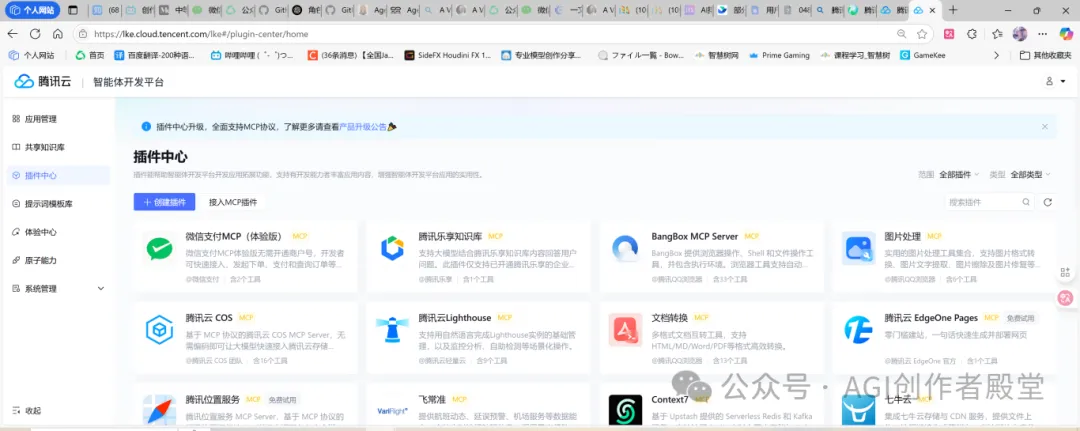
Task: Open 应用管理 in the sidebar
Action: 59,118
